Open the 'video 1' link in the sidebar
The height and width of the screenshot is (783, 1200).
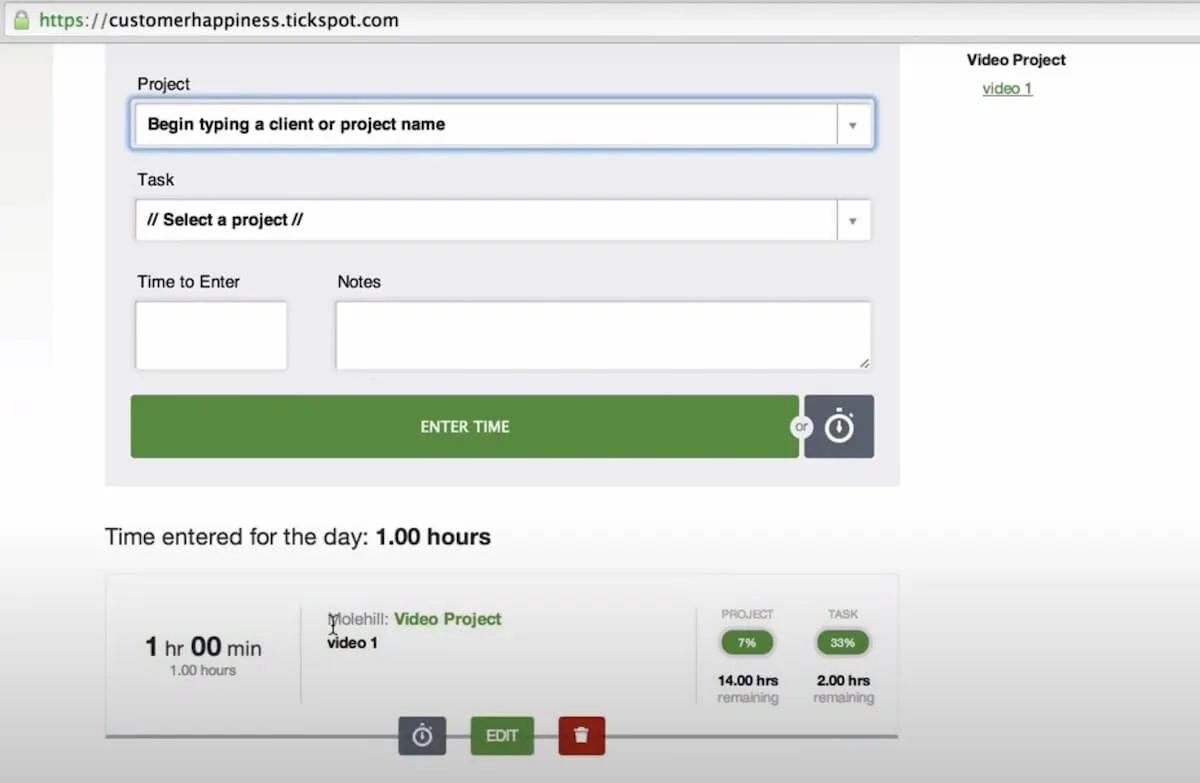click(1007, 89)
